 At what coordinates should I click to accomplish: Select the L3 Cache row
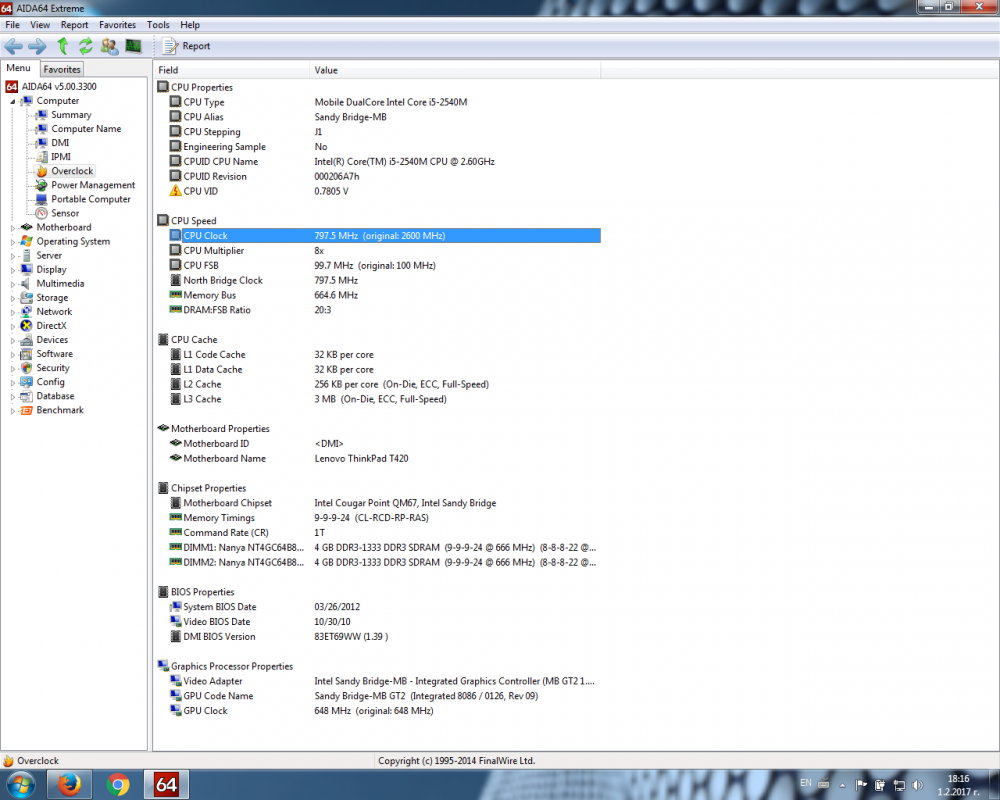coord(385,399)
